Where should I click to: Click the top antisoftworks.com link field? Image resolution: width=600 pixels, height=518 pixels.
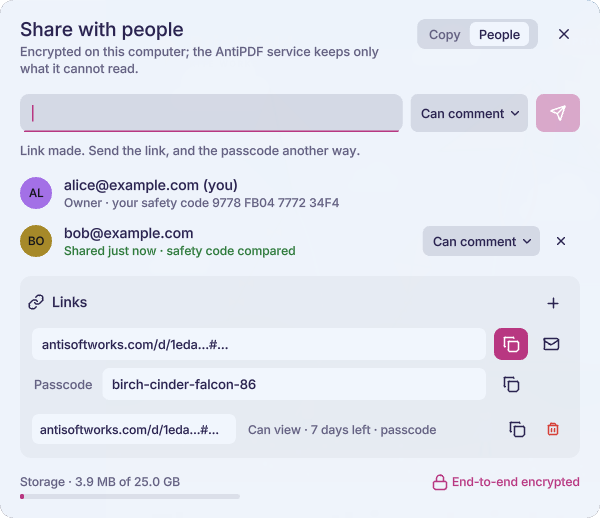259,344
